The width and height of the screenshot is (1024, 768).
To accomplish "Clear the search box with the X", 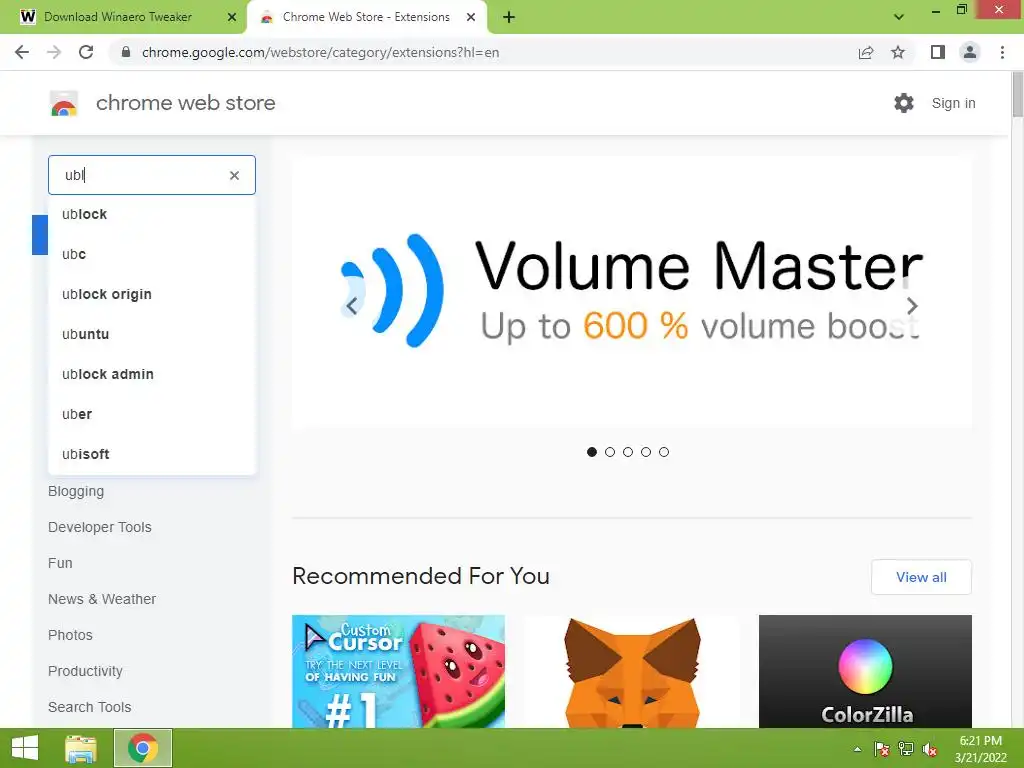I will coord(234,175).
